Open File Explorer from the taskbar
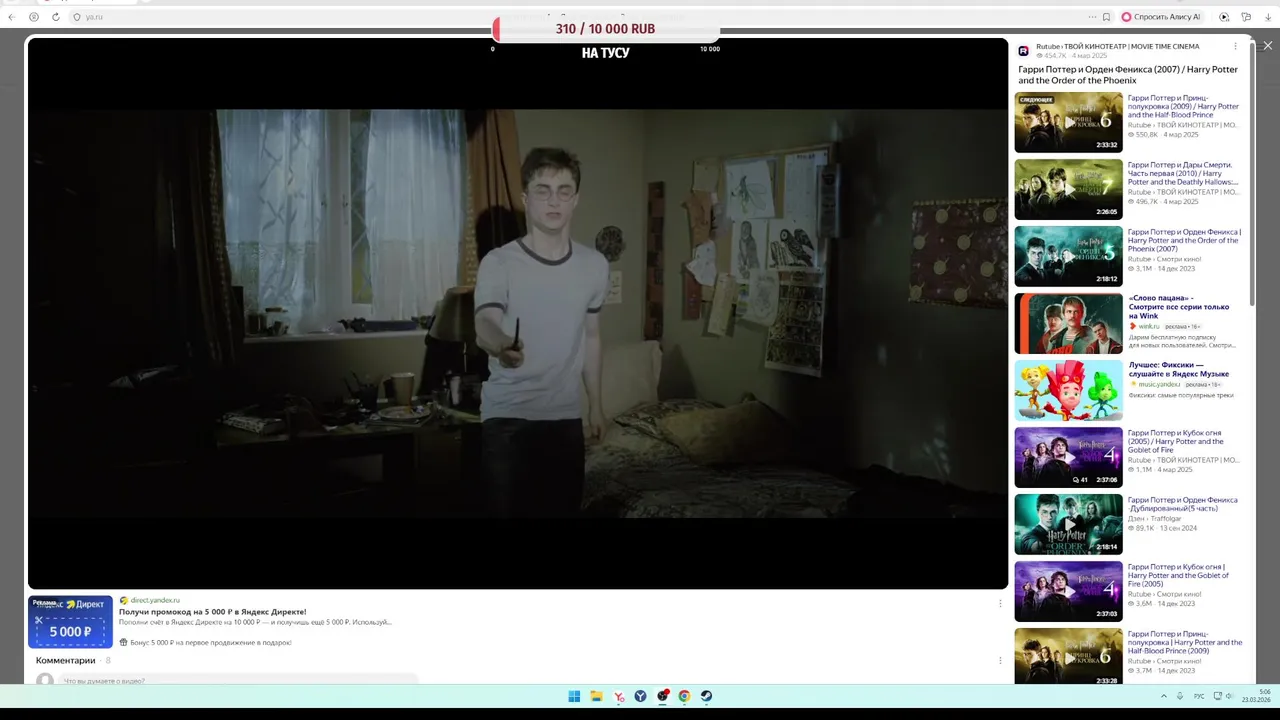 [596, 696]
